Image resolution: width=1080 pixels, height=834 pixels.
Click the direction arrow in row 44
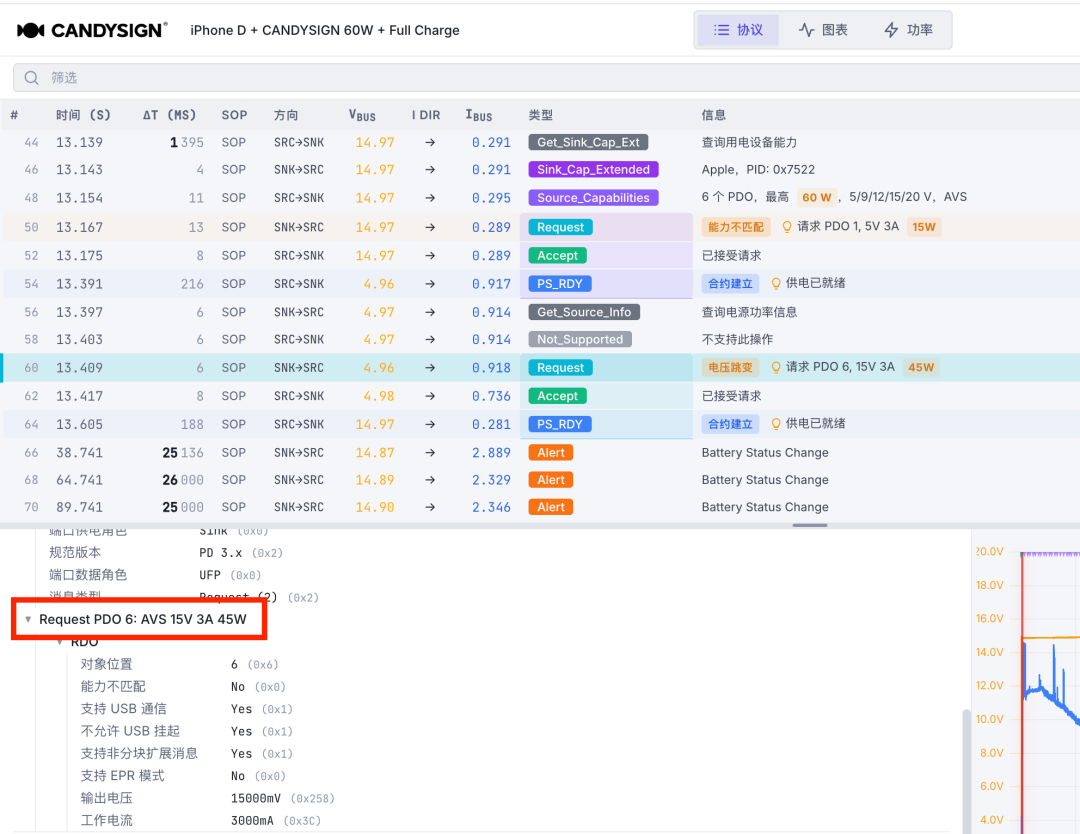pos(430,143)
